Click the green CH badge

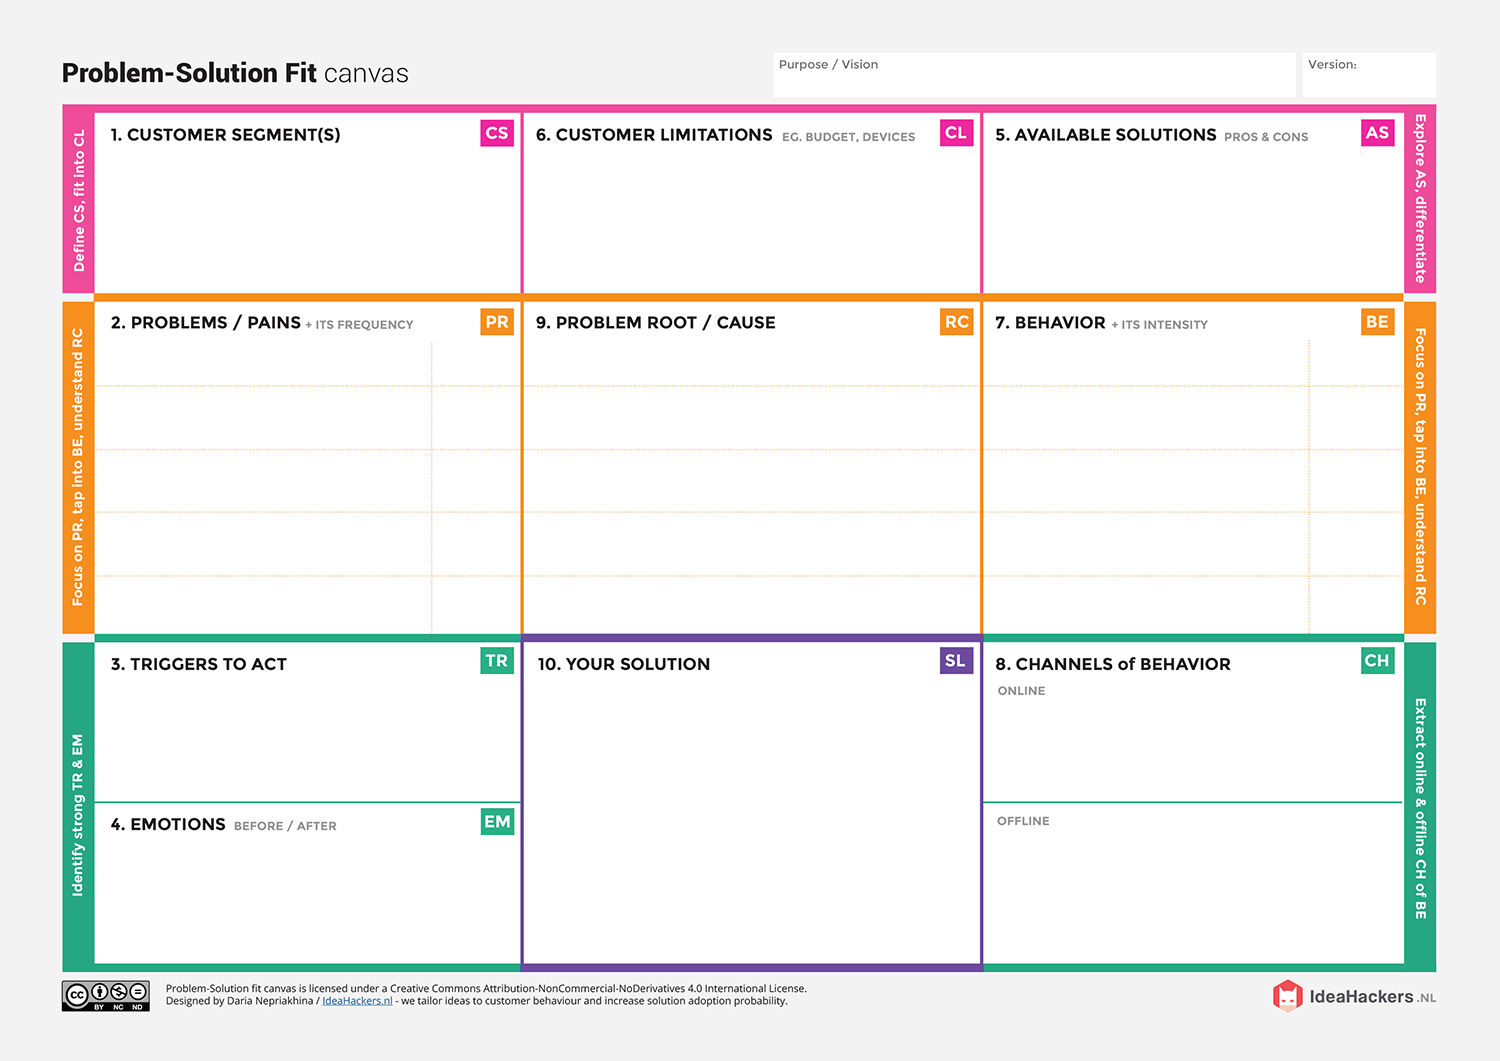tap(1378, 661)
